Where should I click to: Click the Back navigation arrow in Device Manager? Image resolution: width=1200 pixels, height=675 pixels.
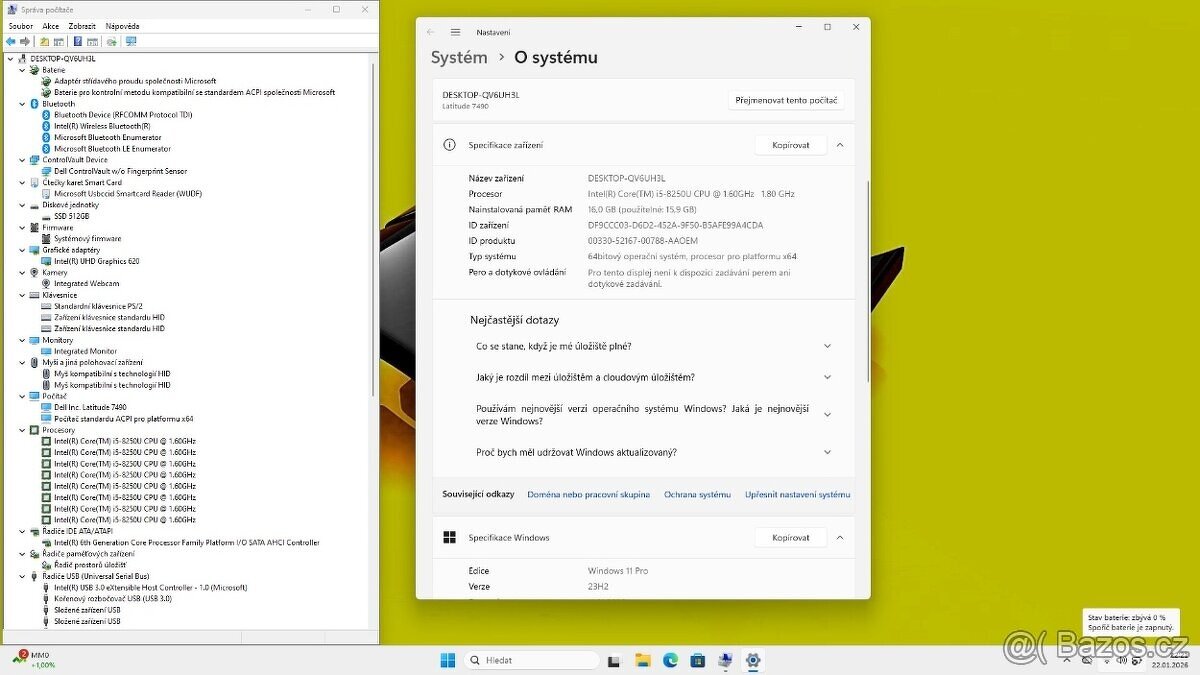click(x=11, y=41)
